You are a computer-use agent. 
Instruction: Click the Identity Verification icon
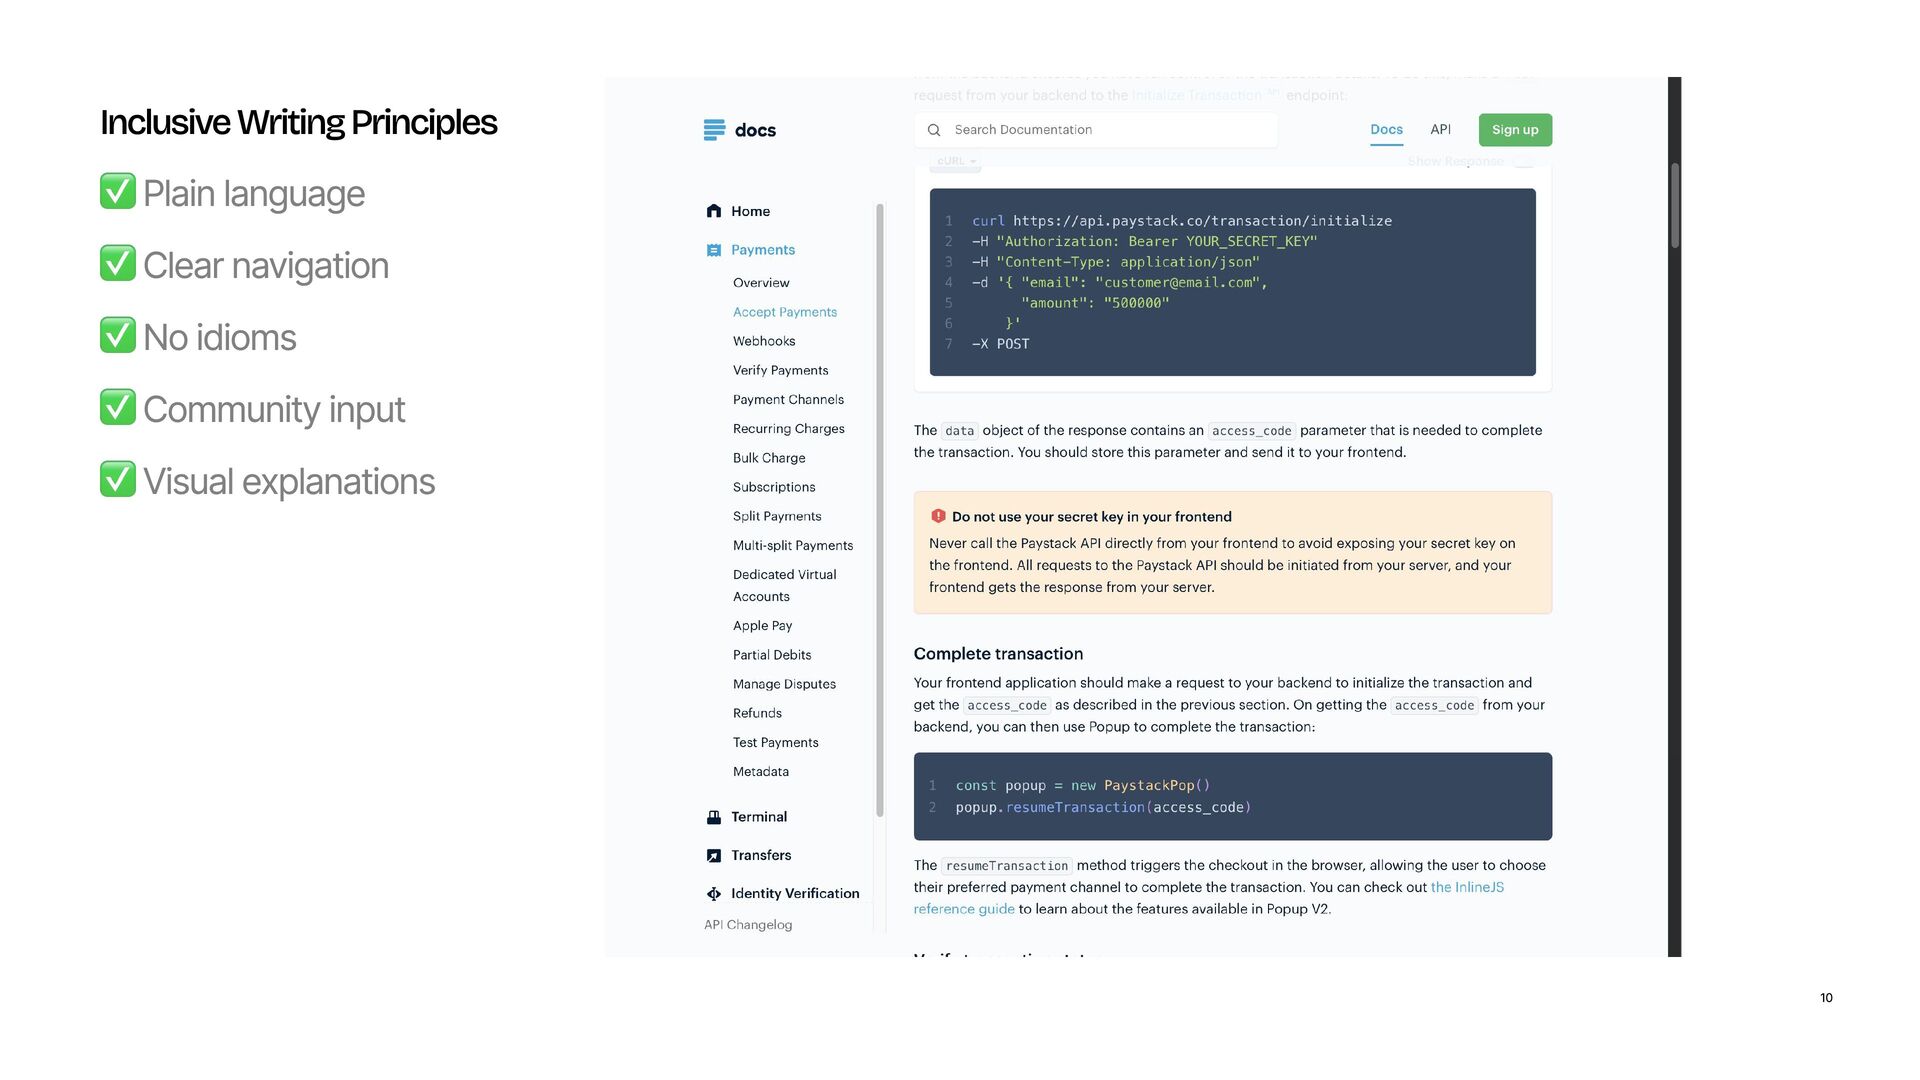tap(714, 894)
